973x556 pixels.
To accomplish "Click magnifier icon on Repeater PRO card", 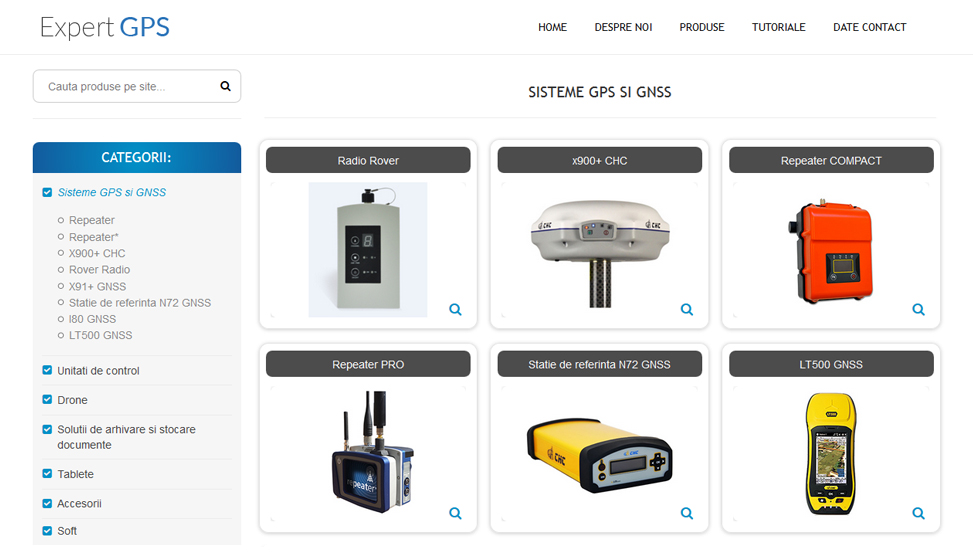I will click(x=455, y=513).
